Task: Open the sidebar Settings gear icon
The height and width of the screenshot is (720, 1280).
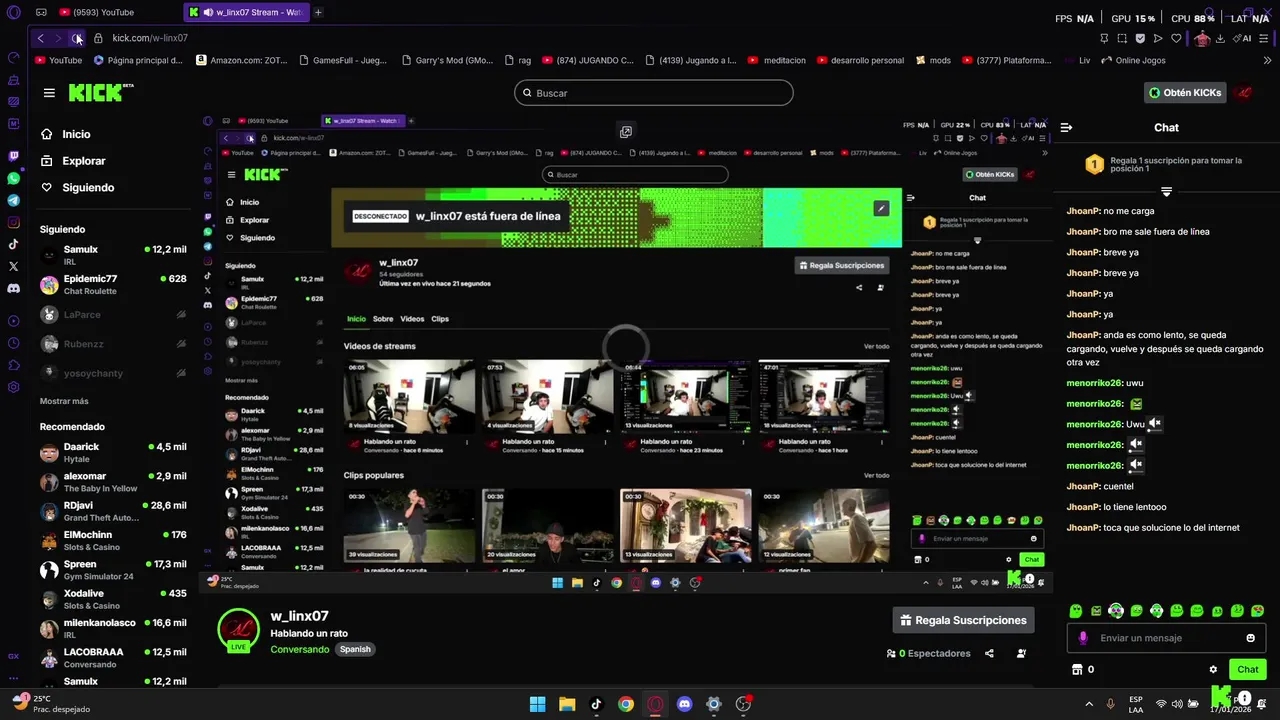Action: pyautogui.click(x=13, y=387)
